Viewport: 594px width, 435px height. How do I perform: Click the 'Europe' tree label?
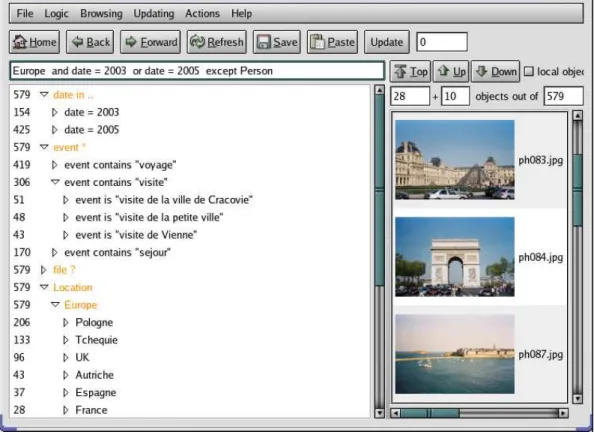pyautogui.click(x=81, y=305)
